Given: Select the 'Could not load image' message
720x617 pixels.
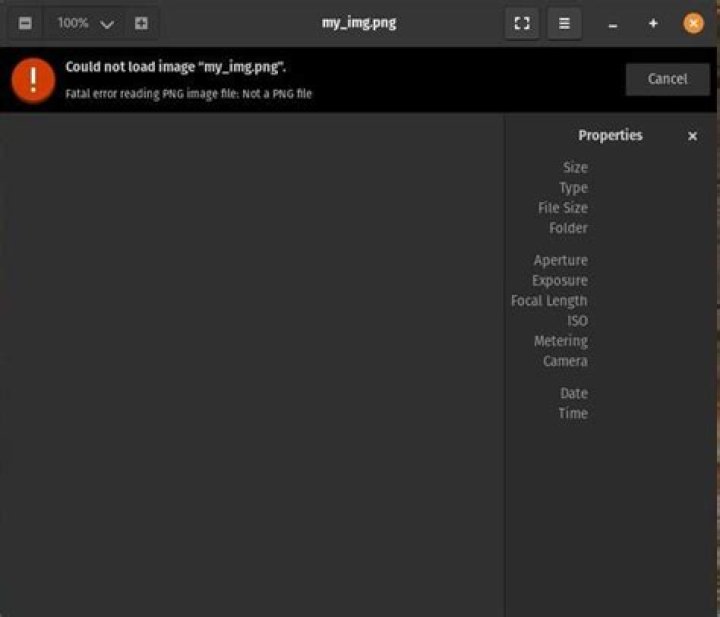Looking at the screenshot, I should click(x=175, y=67).
